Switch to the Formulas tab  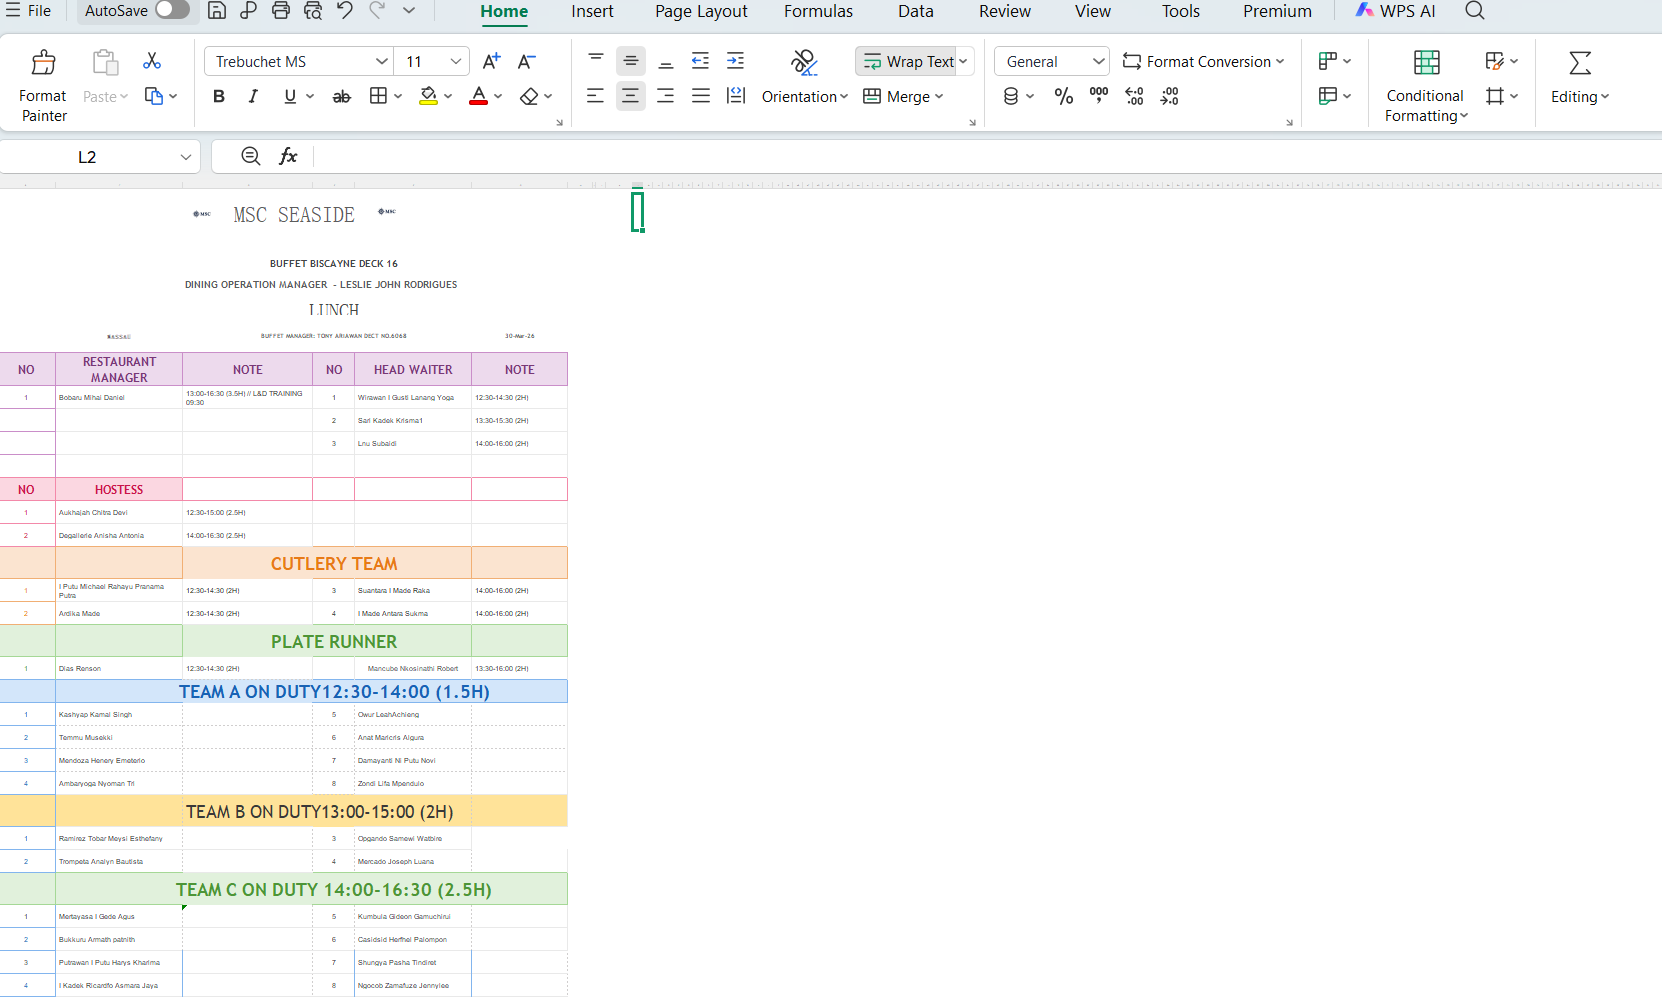[818, 11]
